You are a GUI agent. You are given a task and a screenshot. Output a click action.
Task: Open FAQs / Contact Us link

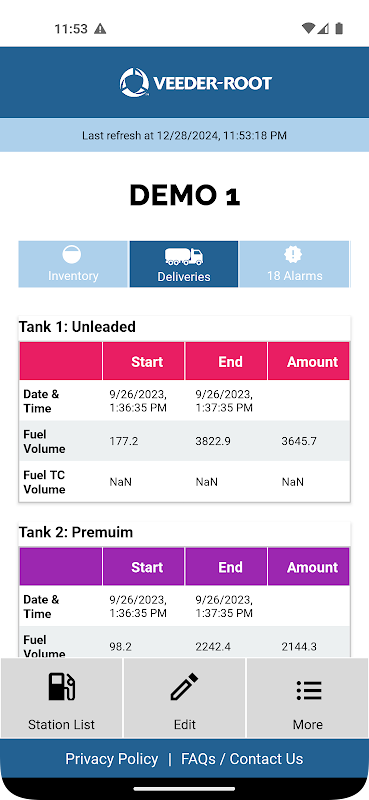(242, 759)
